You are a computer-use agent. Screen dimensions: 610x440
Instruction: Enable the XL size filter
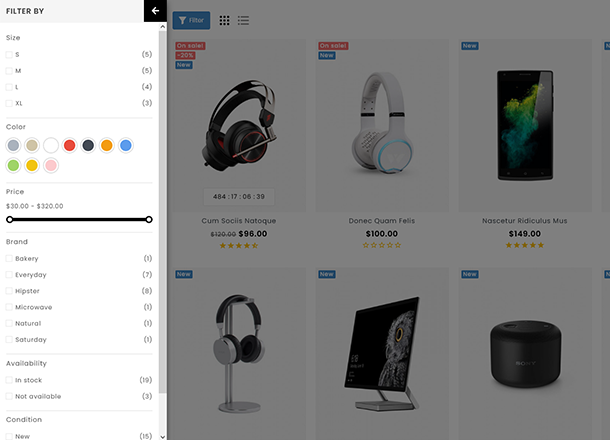[x=9, y=103]
